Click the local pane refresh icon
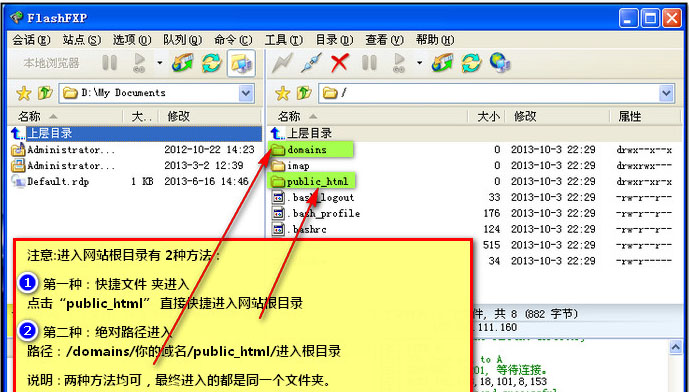The image size is (689, 392). point(212,63)
